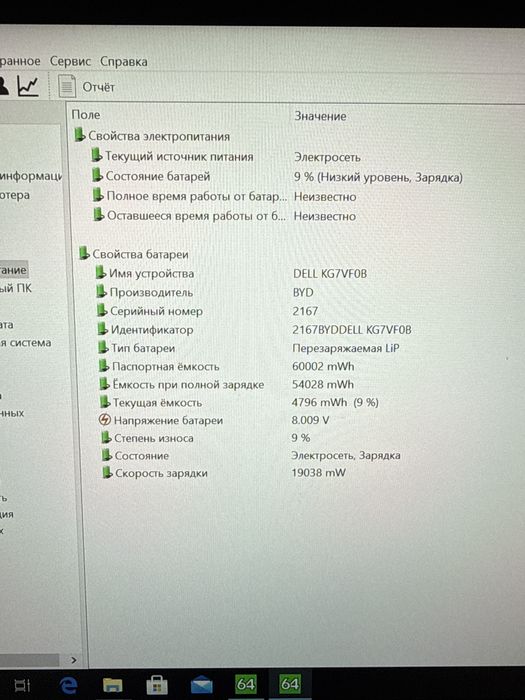
Task: Click battery icon beside Скорость зарядки
Action: click(x=107, y=472)
